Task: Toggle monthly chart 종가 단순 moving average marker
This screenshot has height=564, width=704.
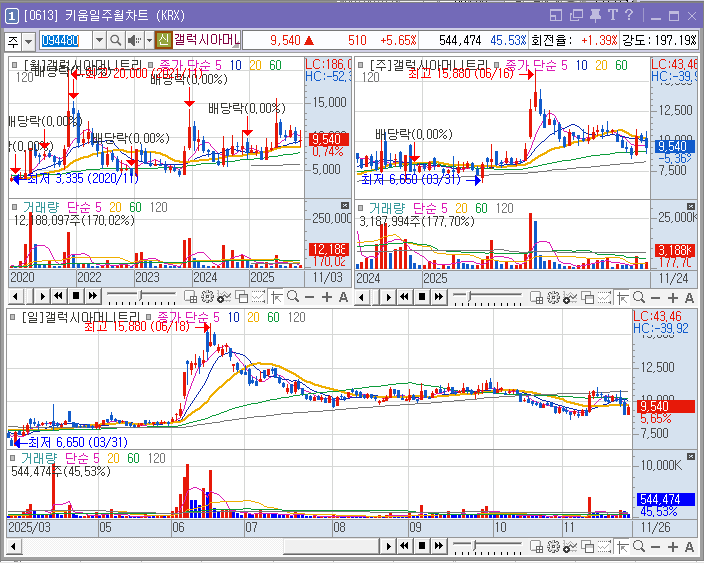Action: (150, 65)
